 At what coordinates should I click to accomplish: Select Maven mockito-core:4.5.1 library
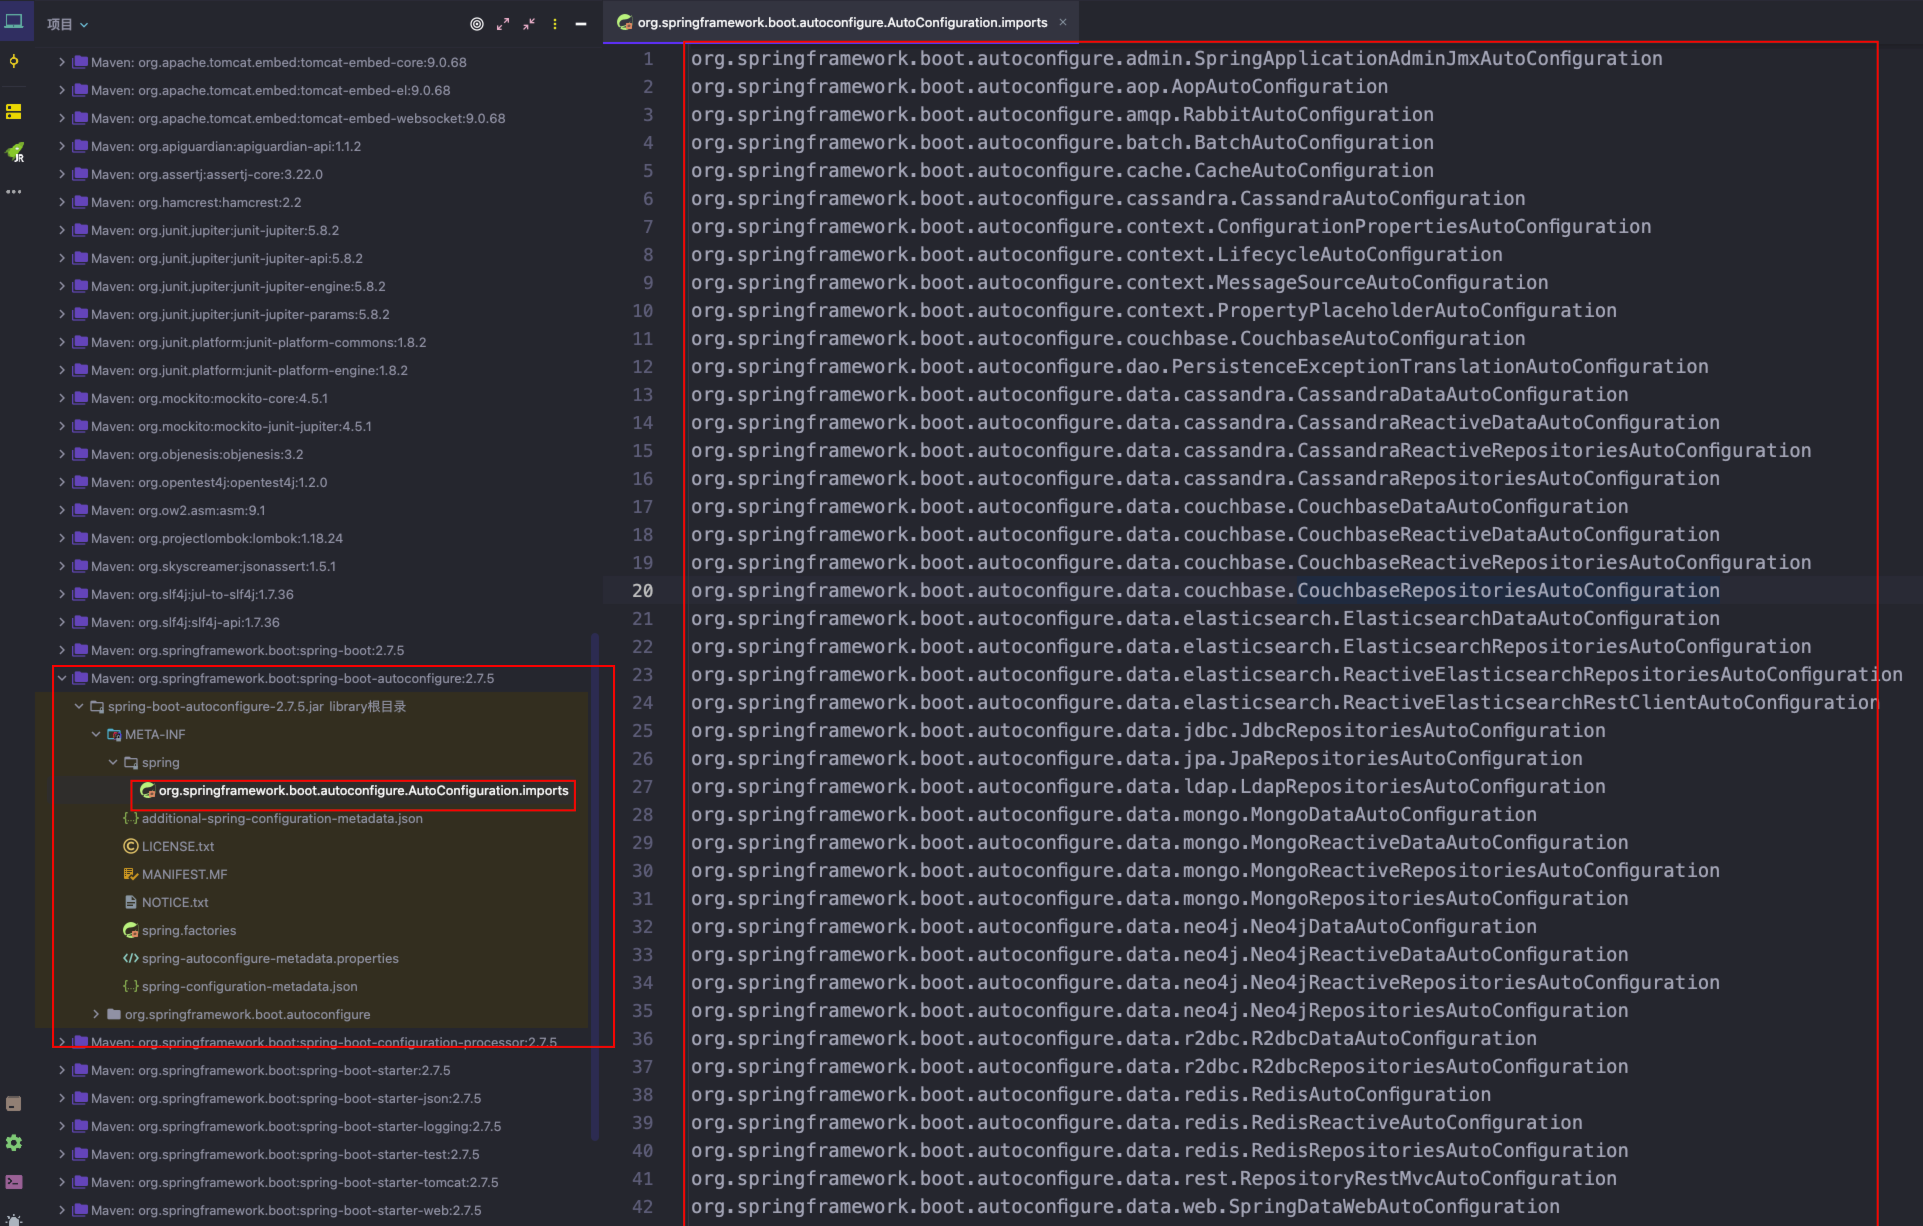coord(209,398)
